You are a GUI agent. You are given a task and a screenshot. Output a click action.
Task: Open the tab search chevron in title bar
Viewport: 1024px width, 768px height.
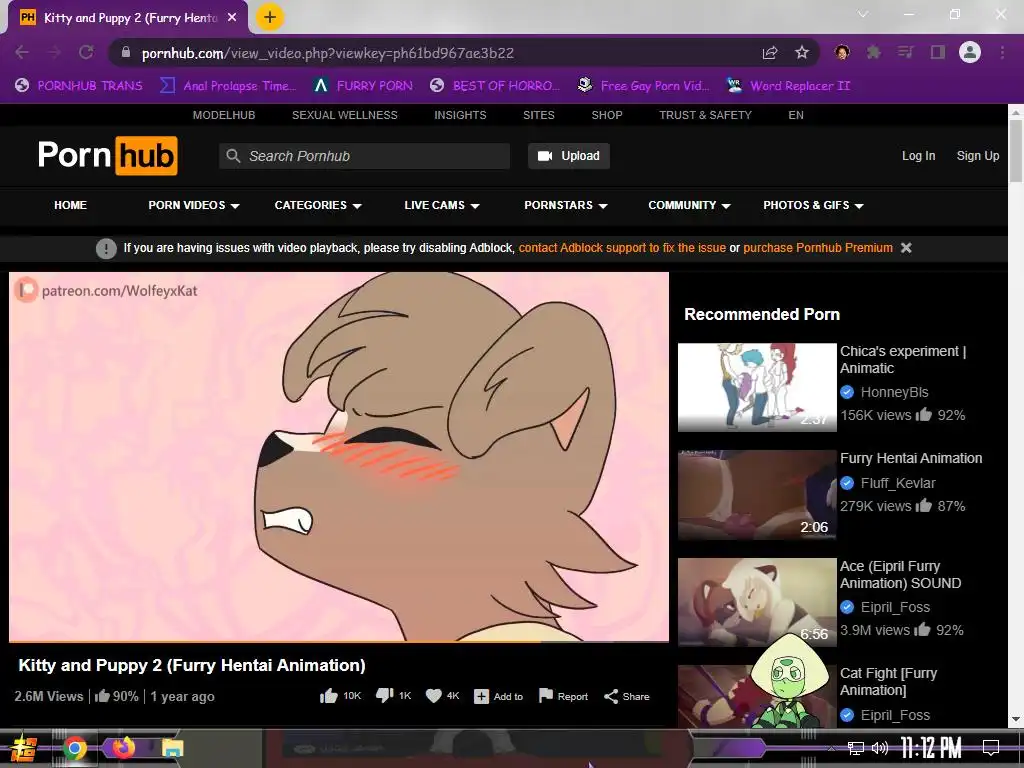pos(863,14)
